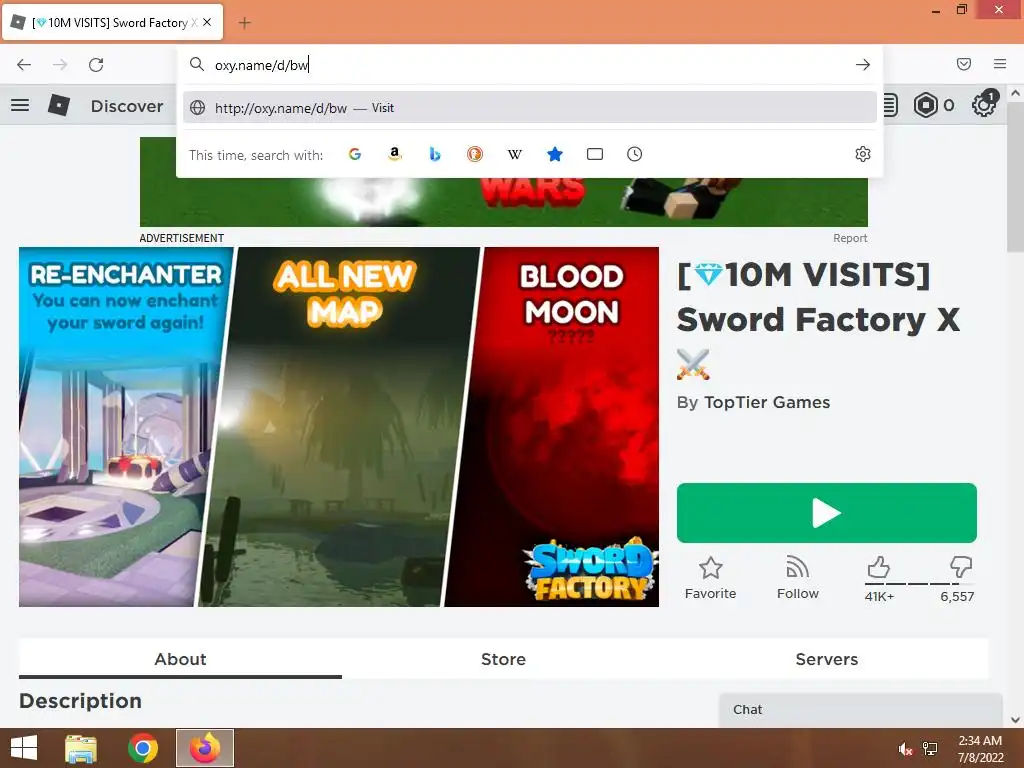Open the Firefox application menu

coord(1000,64)
